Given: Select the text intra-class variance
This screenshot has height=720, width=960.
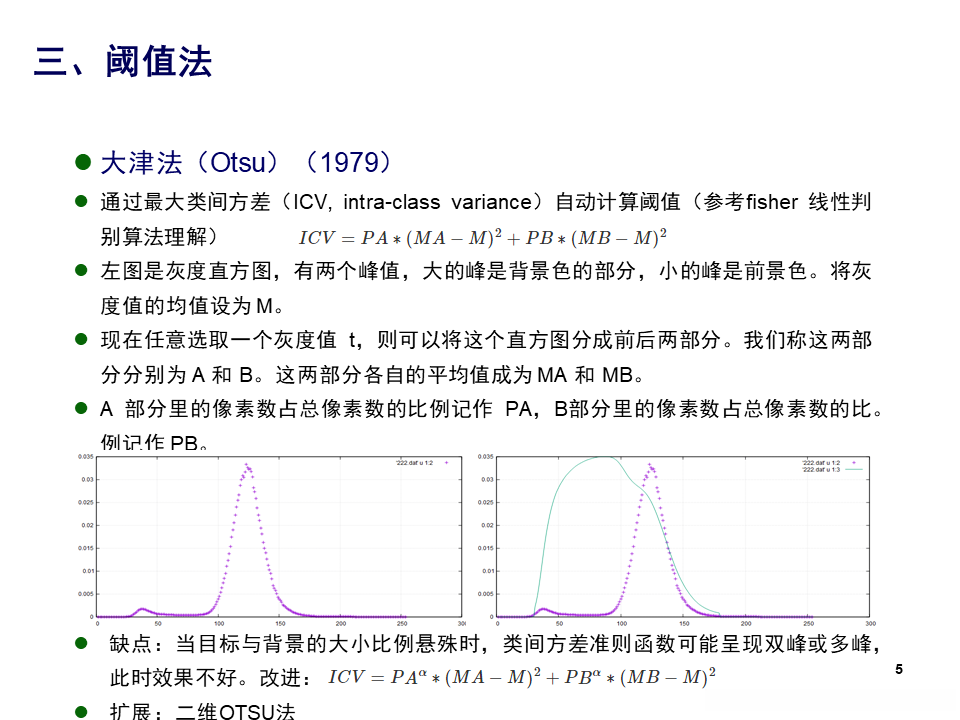Looking at the screenshot, I should (438, 202).
